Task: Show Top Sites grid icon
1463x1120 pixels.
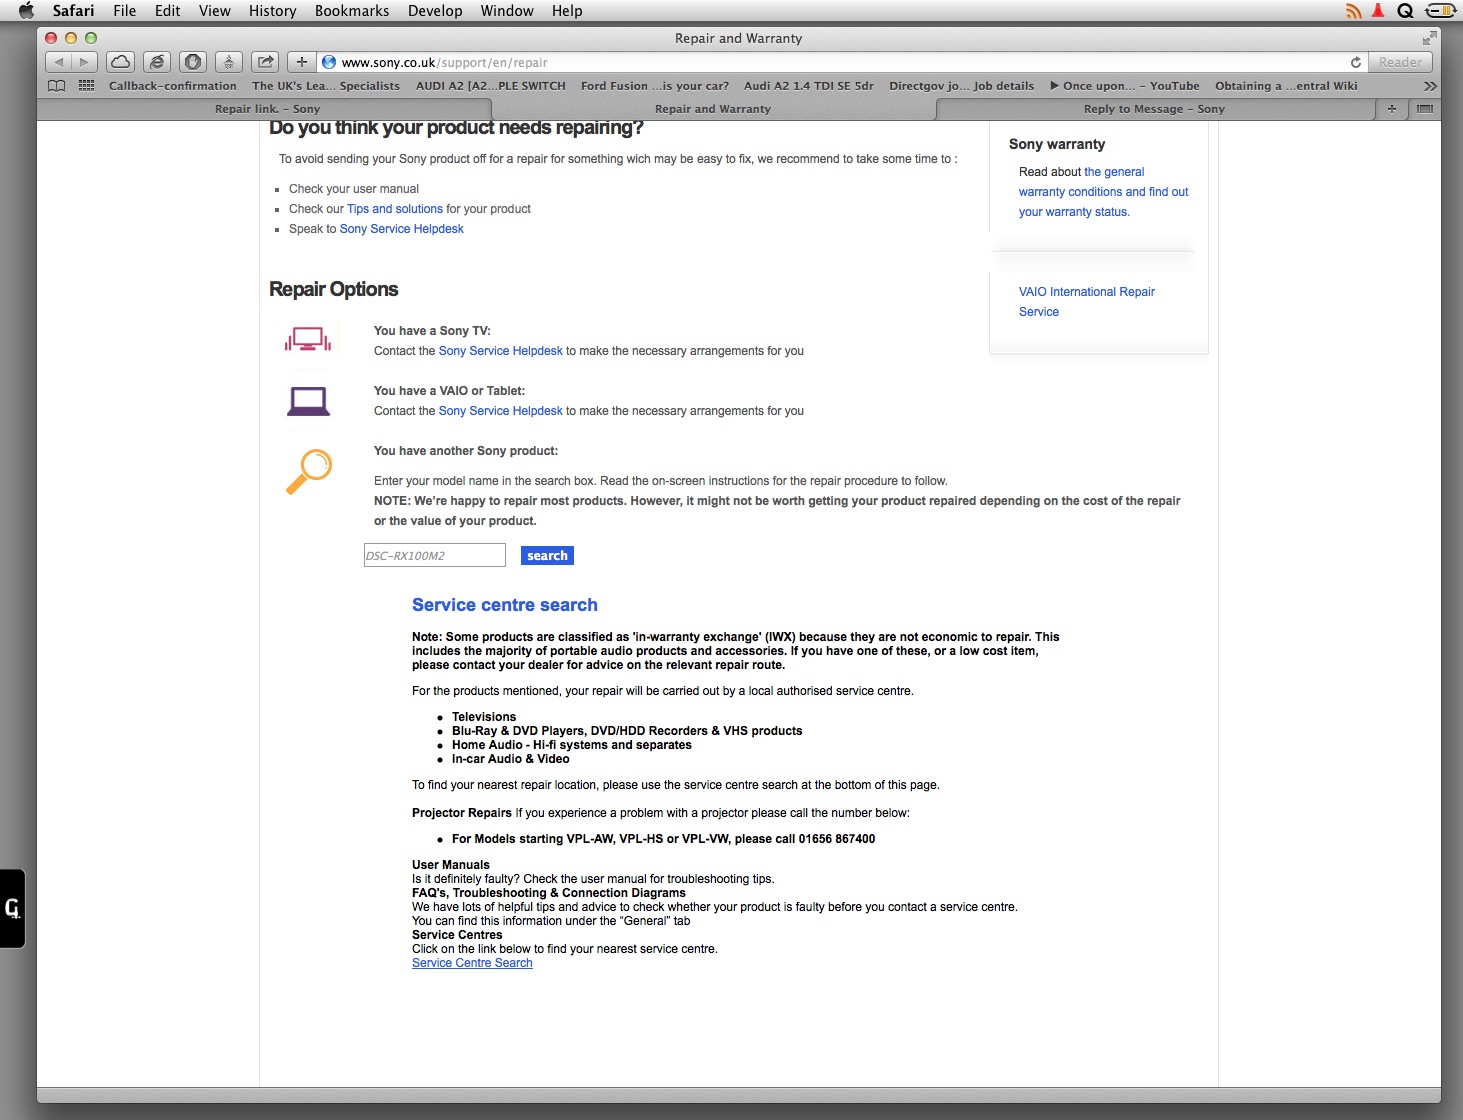Action: pos(87,86)
